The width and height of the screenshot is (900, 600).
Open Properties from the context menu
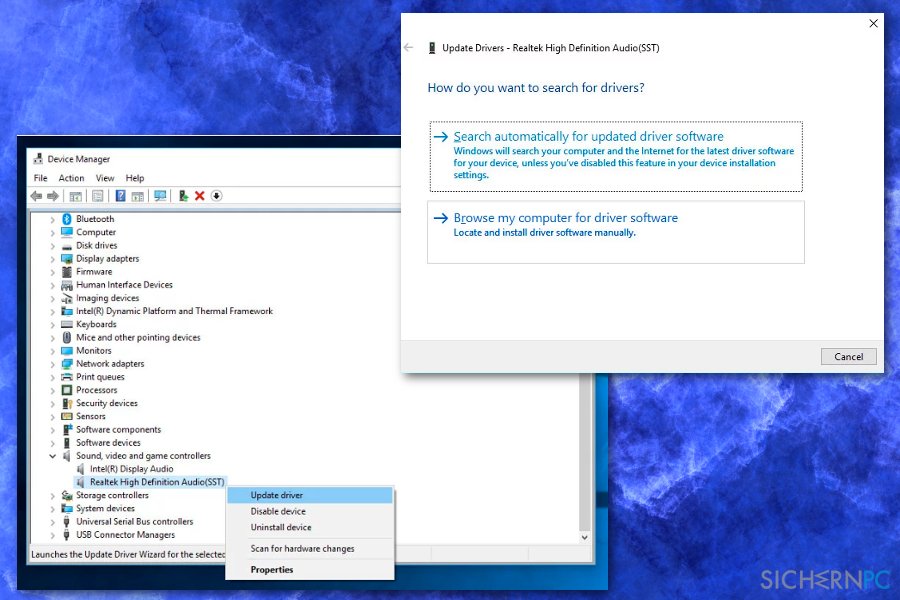[310, 570]
